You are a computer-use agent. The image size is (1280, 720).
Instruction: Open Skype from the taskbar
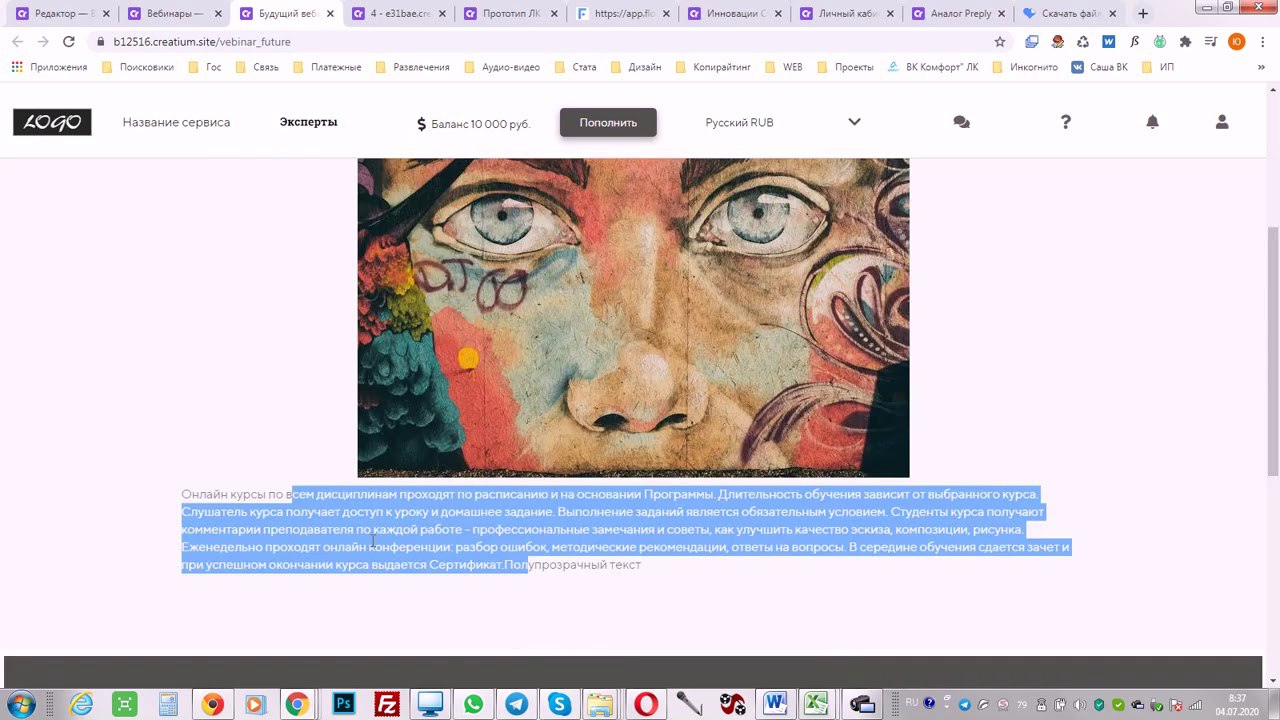[x=559, y=704]
